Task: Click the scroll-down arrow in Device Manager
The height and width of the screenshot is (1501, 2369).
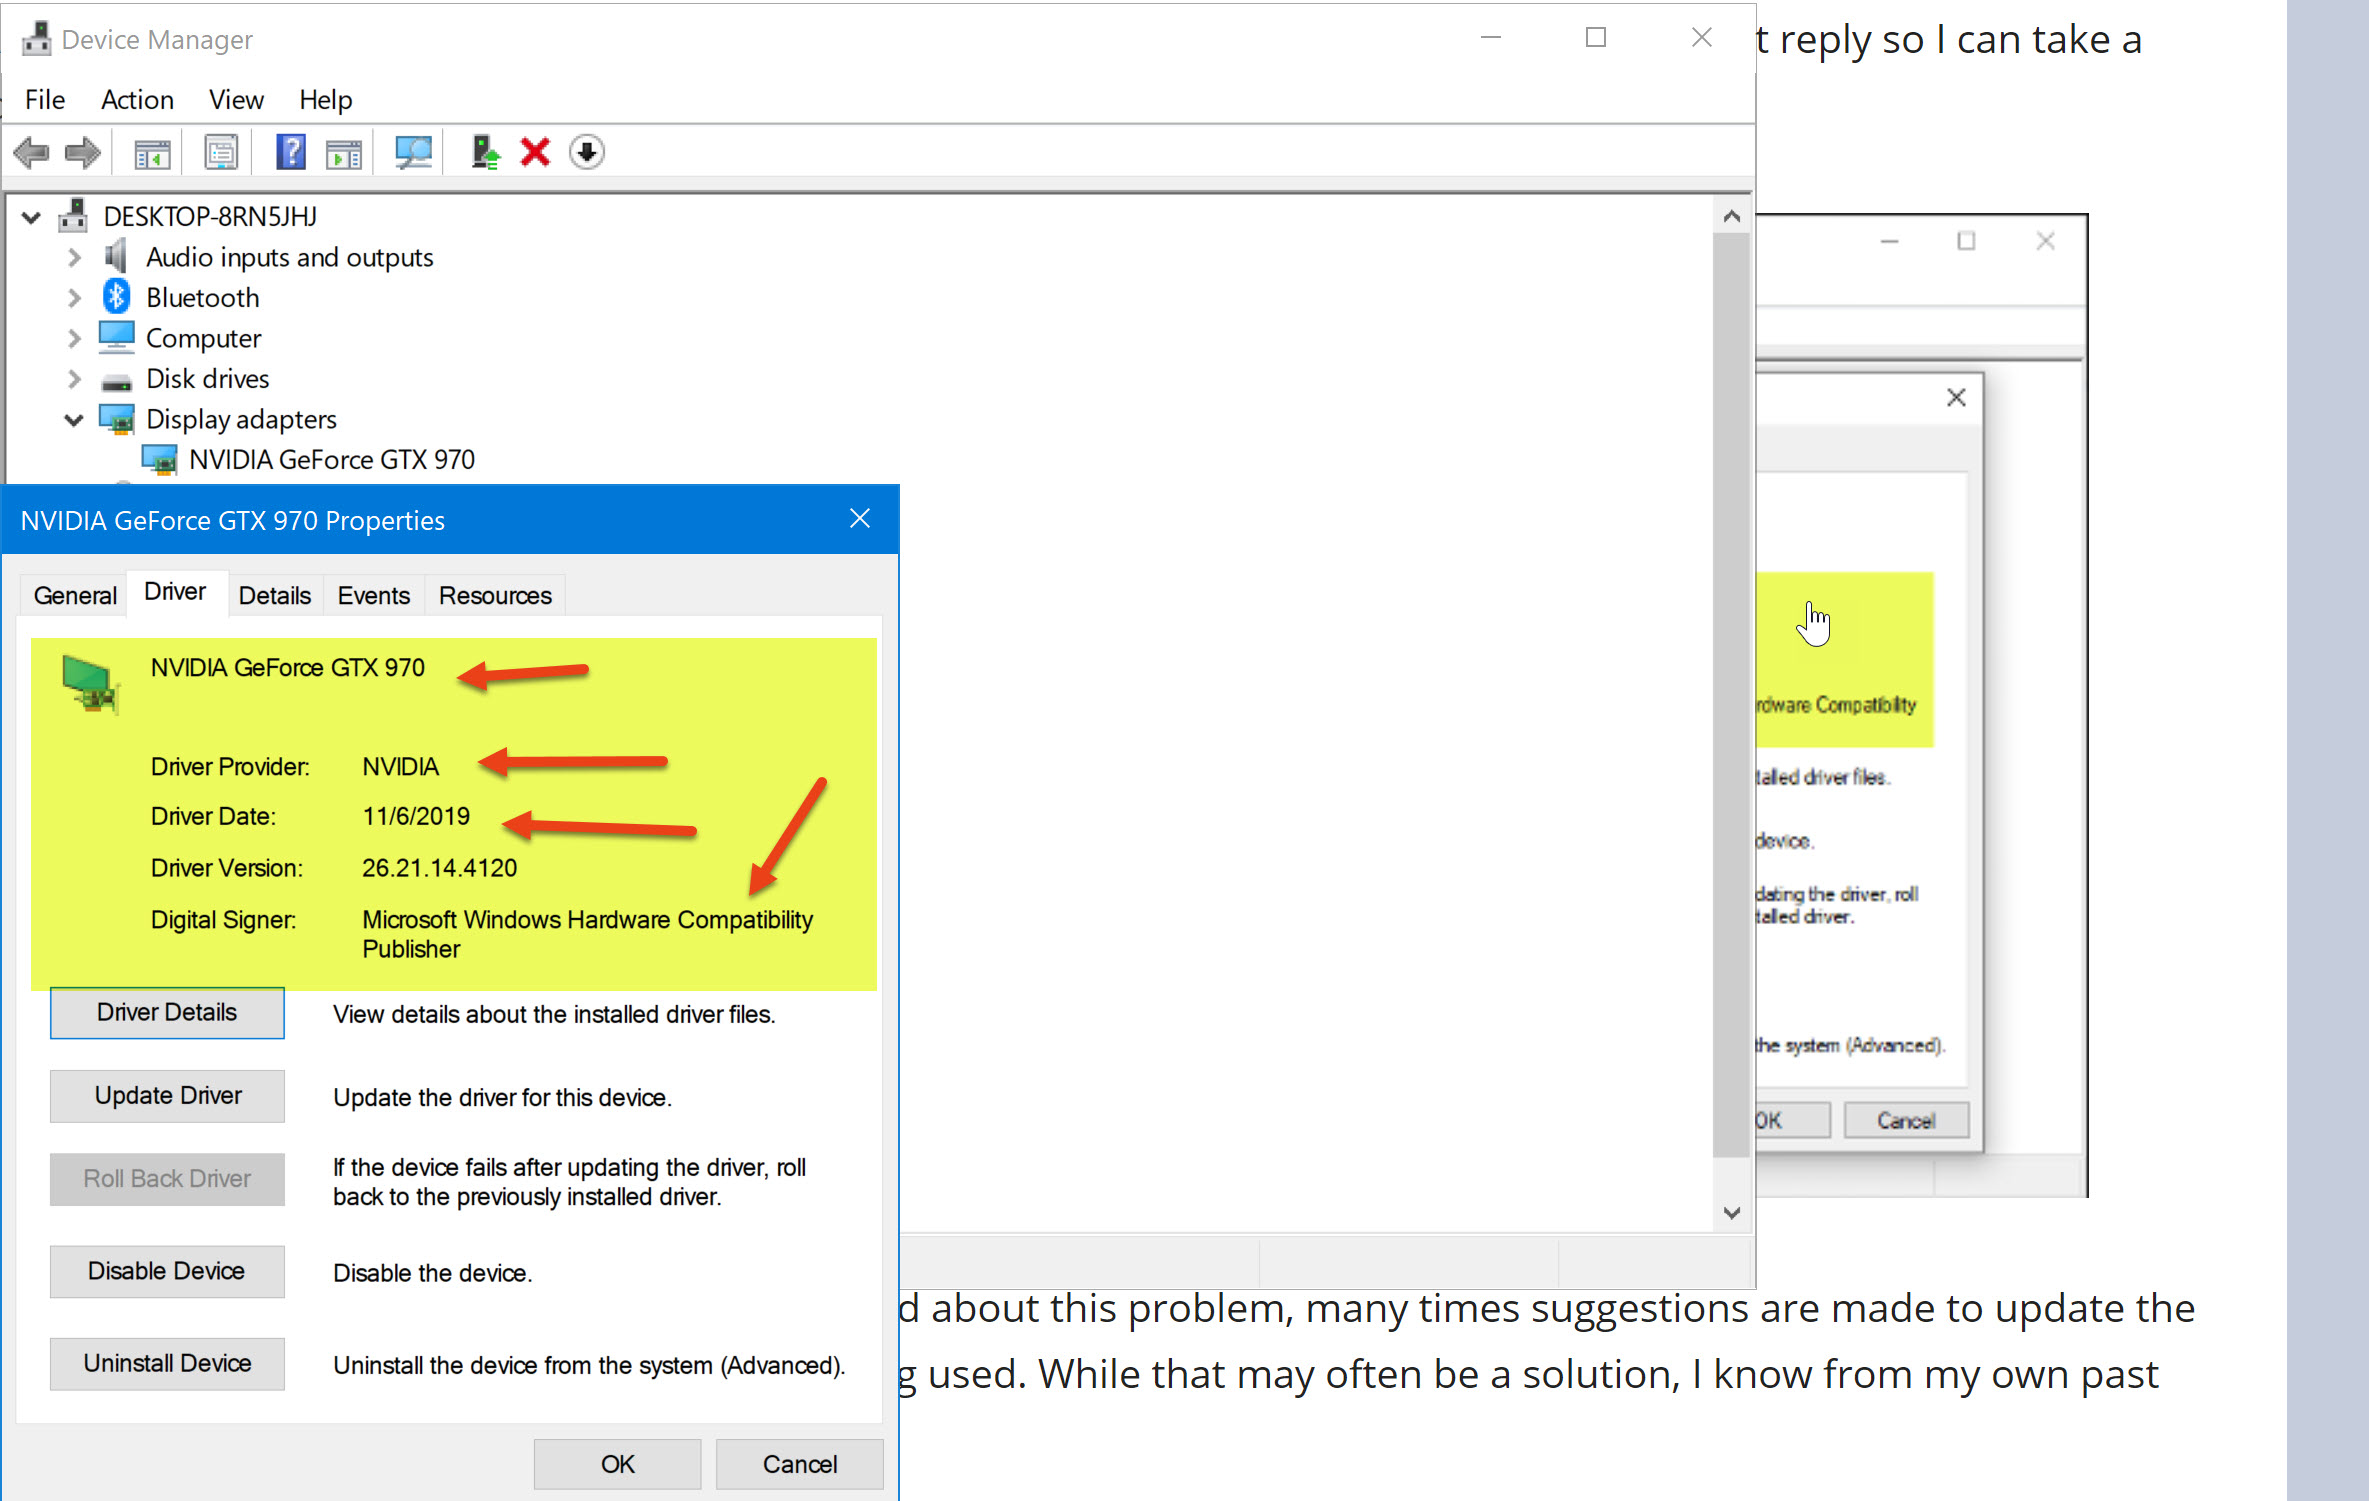Action: point(1732,1213)
